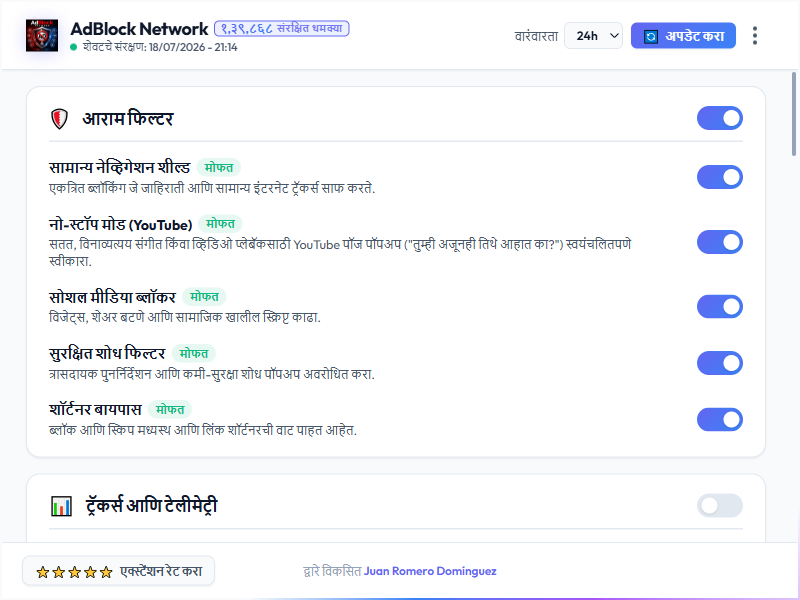Click the आराम फिल्टर heading
This screenshot has height=600, width=800.
pos(128,118)
